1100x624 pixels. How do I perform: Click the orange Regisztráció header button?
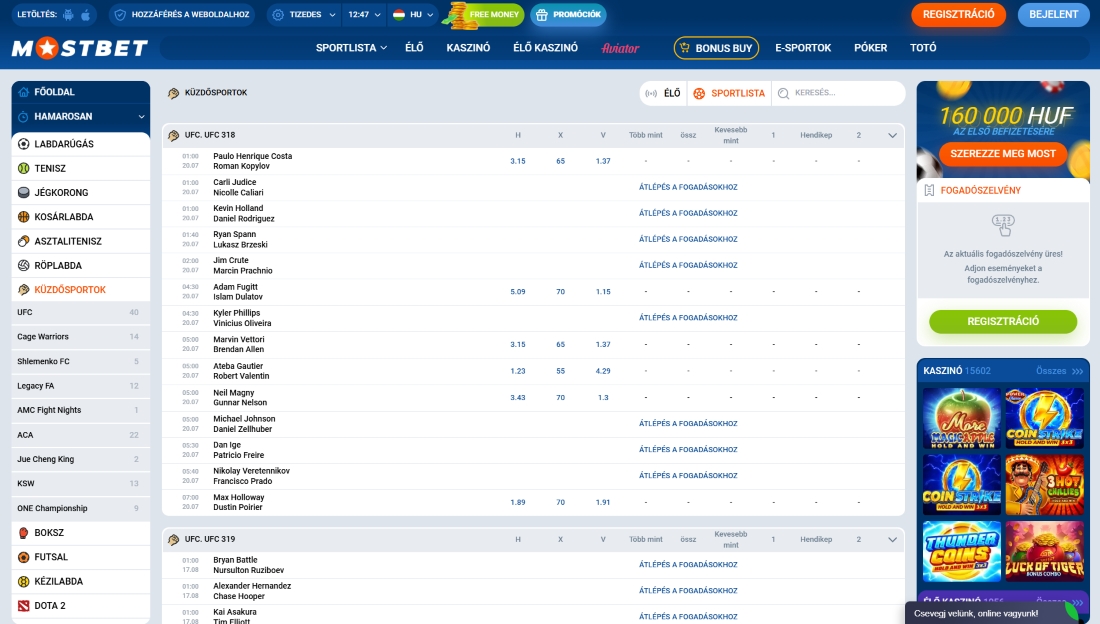(x=958, y=14)
